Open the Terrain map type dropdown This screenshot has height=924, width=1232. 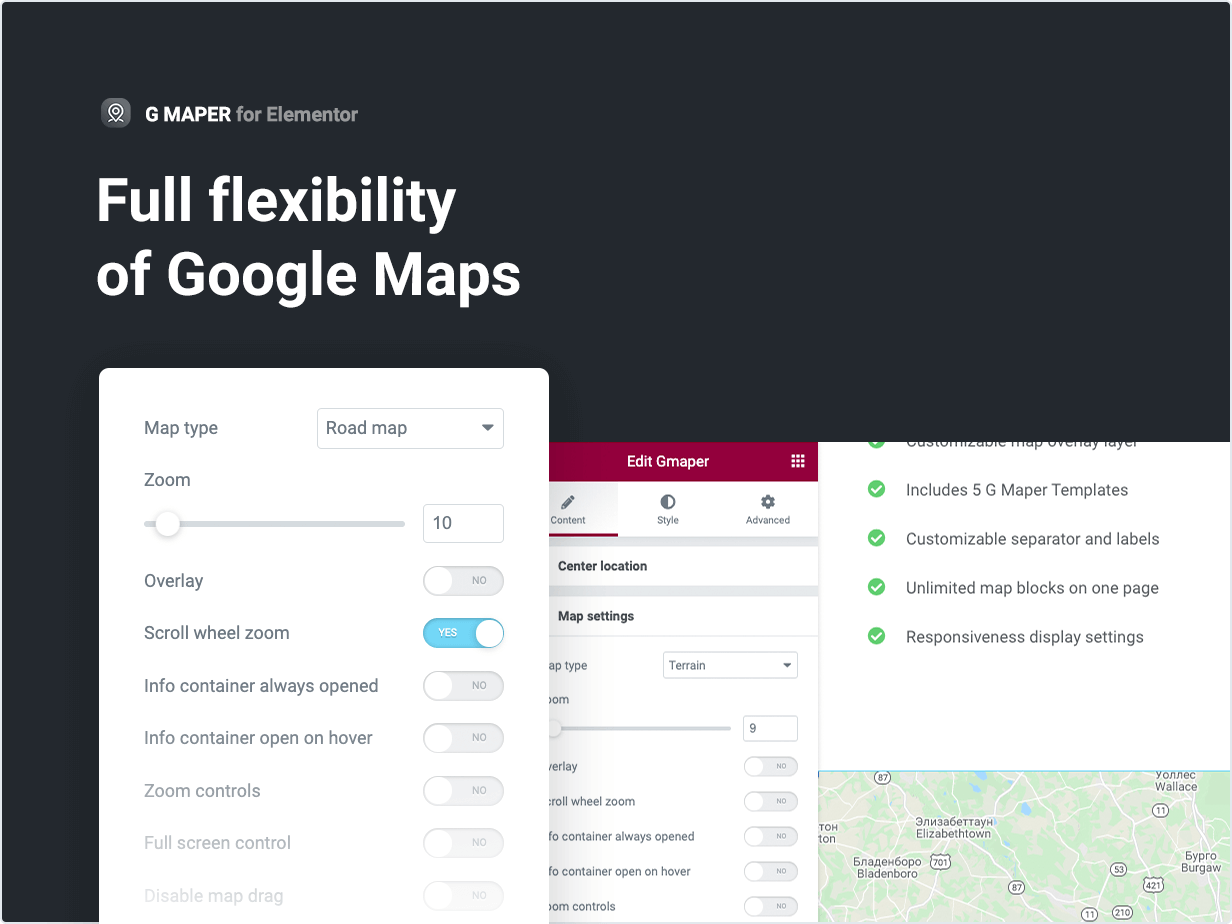click(730, 665)
